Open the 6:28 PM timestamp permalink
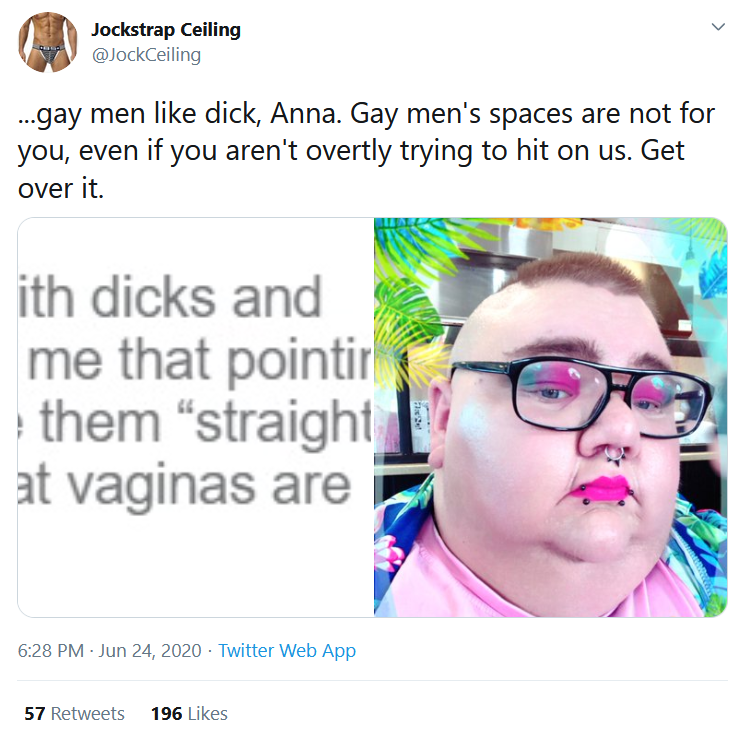The image size is (745, 740). click(50, 650)
